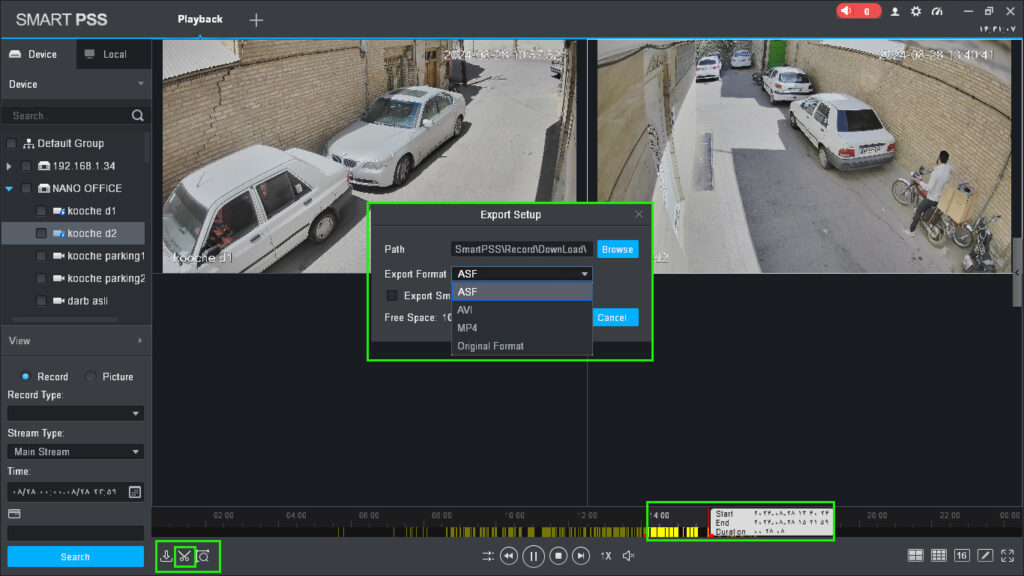Tick the kooche d1 channel checkbox
Screen dimensions: 1024x576
pos(41,211)
